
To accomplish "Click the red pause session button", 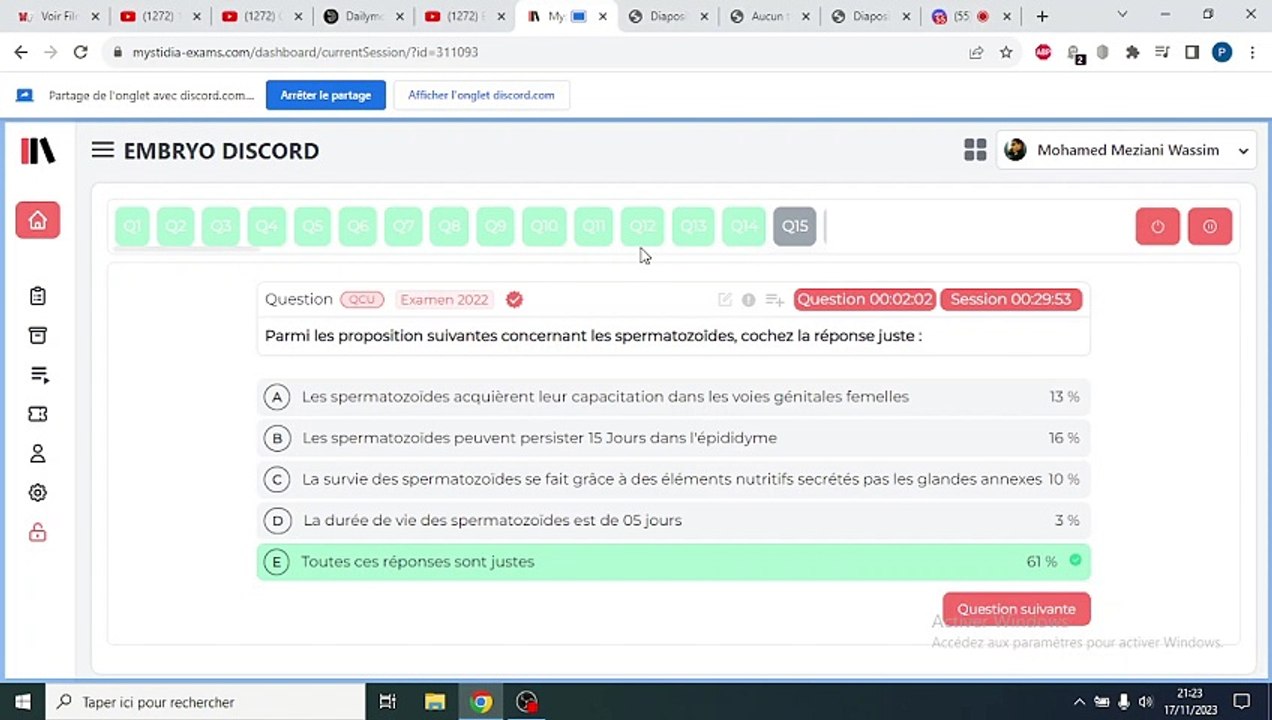I will [1209, 226].
